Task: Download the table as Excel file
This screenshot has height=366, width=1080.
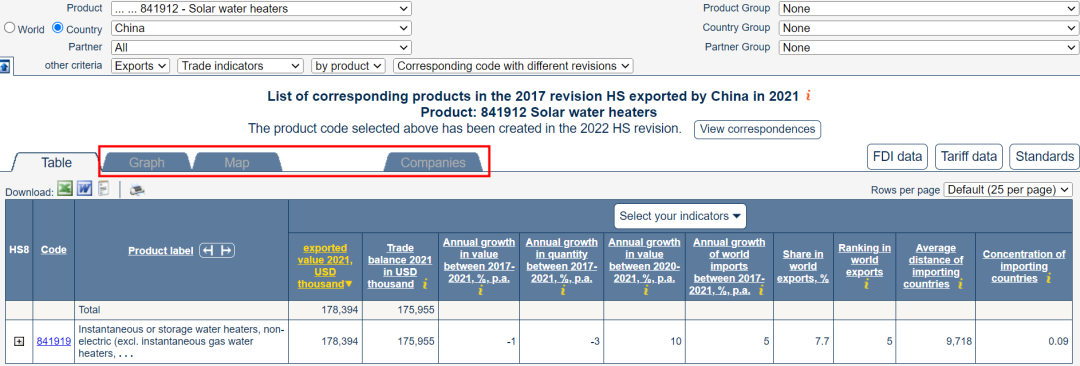Action: 65,189
